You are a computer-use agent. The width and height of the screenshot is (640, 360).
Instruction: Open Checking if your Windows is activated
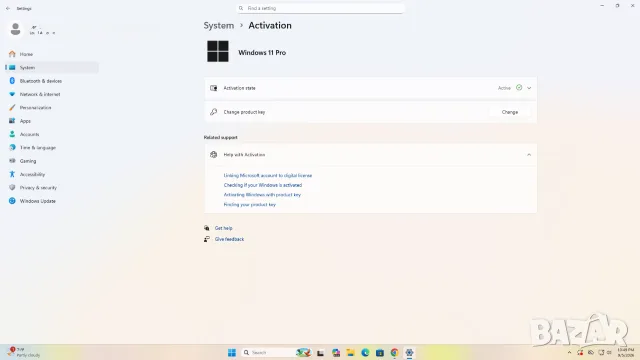[x=263, y=185]
